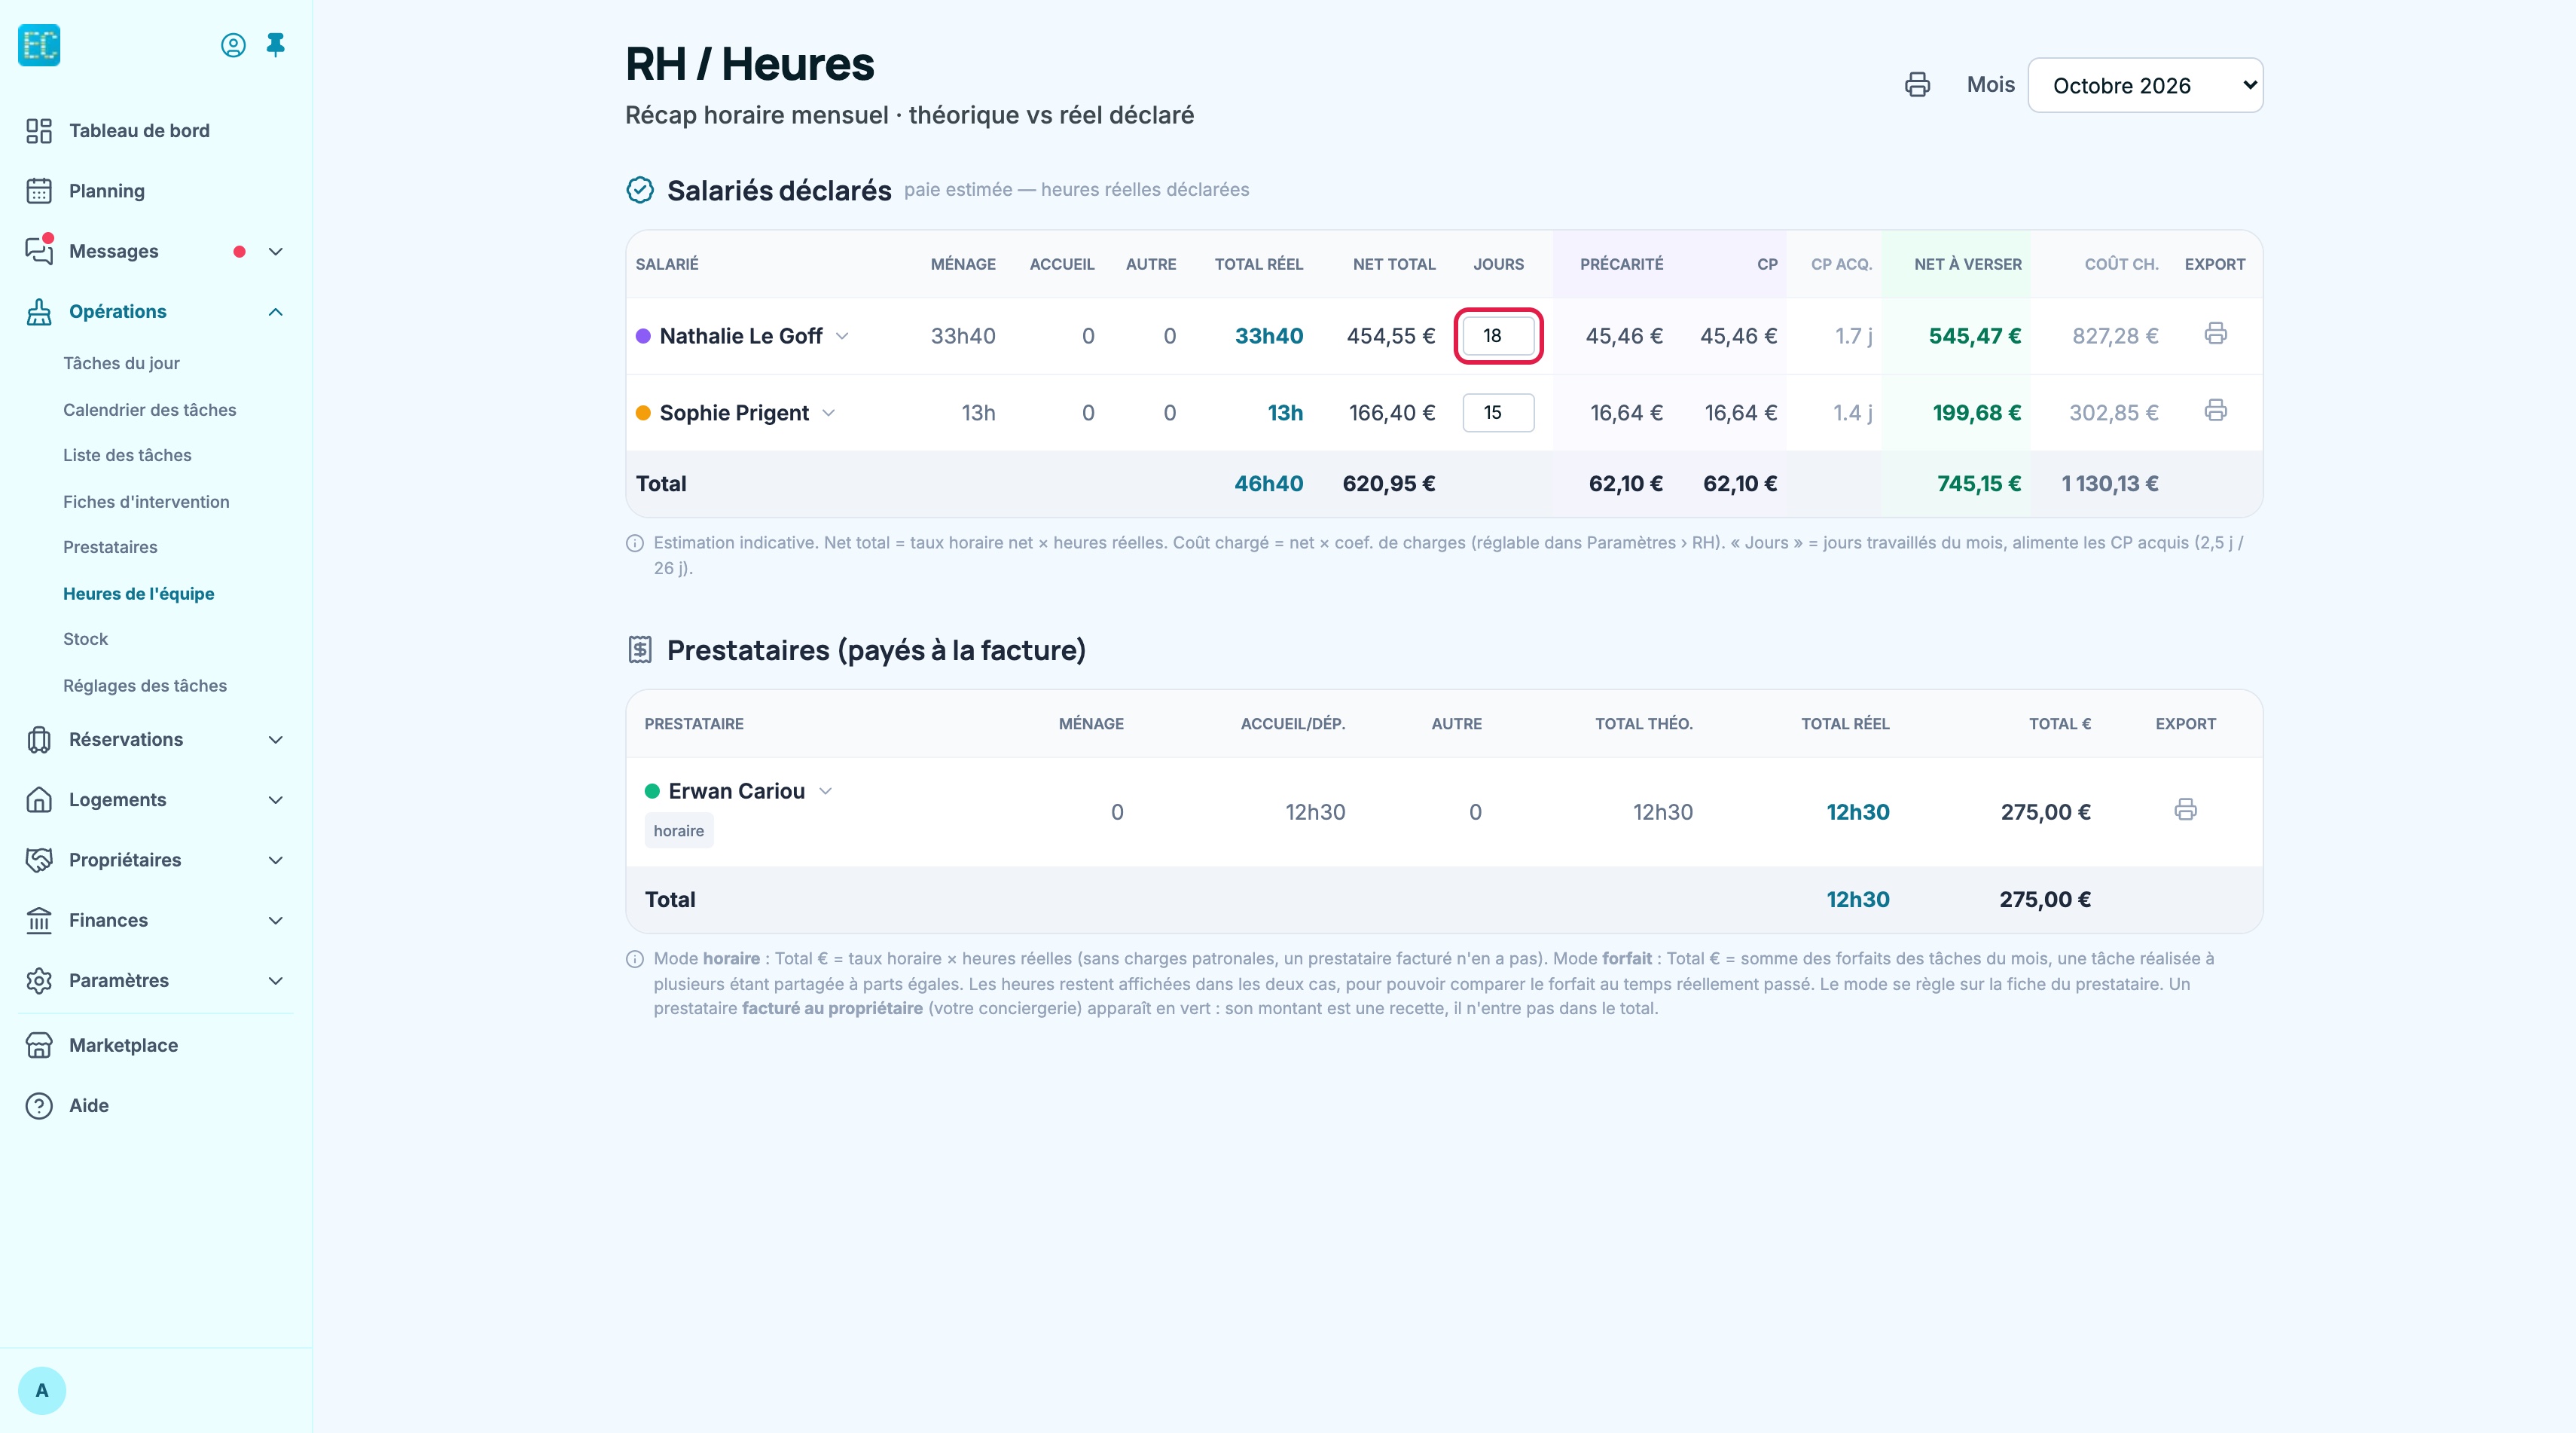Collapse the Opérations menu chevron
The width and height of the screenshot is (2576, 1433).
(276, 312)
